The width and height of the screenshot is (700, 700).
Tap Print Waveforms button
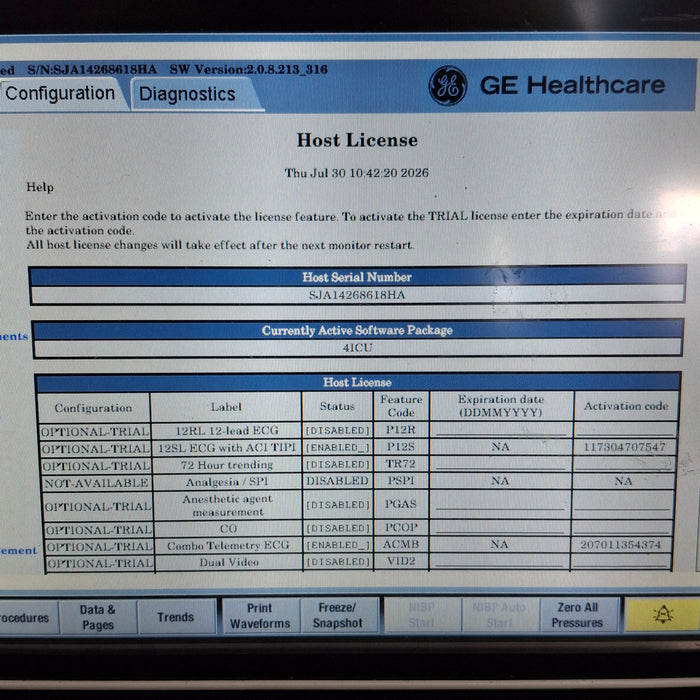[260, 616]
